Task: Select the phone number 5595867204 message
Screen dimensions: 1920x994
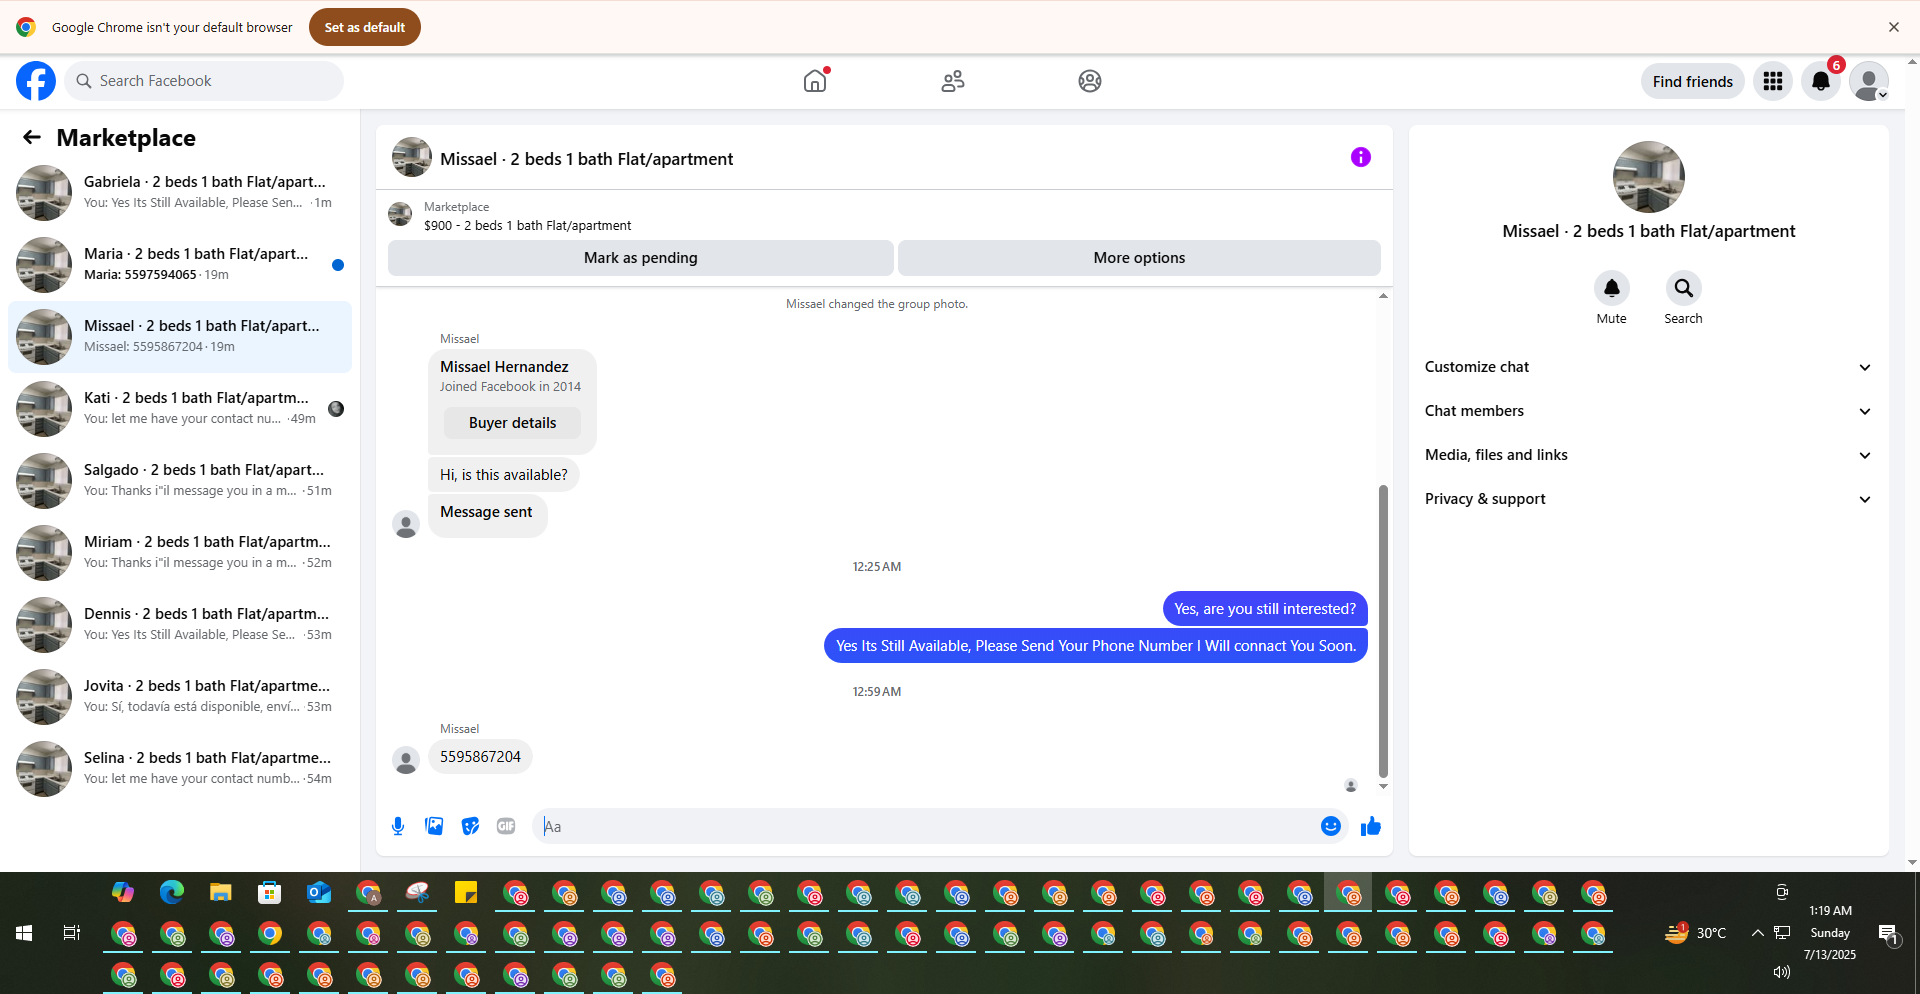Action: click(x=480, y=757)
